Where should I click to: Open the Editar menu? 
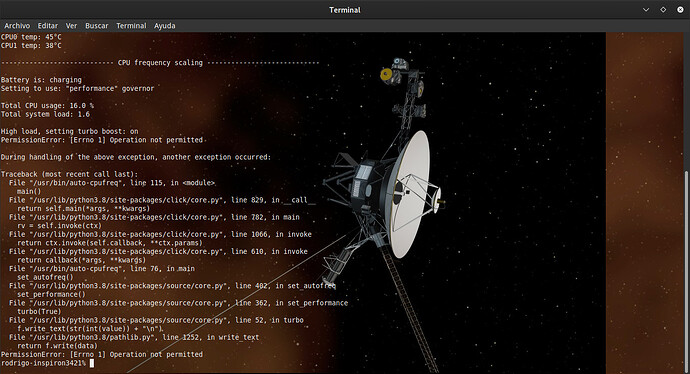pos(48,26)
